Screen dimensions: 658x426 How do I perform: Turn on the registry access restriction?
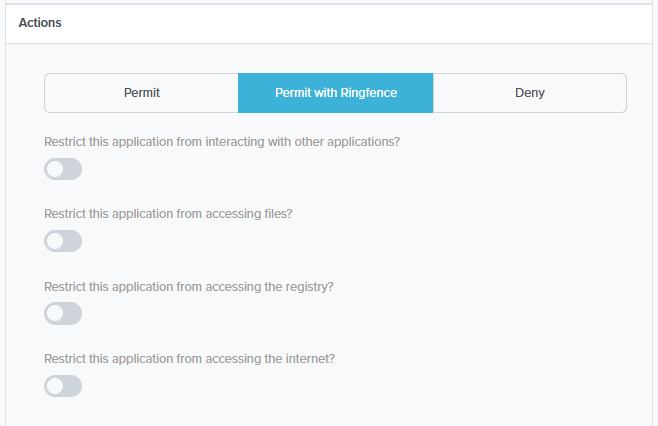(63, 314)
